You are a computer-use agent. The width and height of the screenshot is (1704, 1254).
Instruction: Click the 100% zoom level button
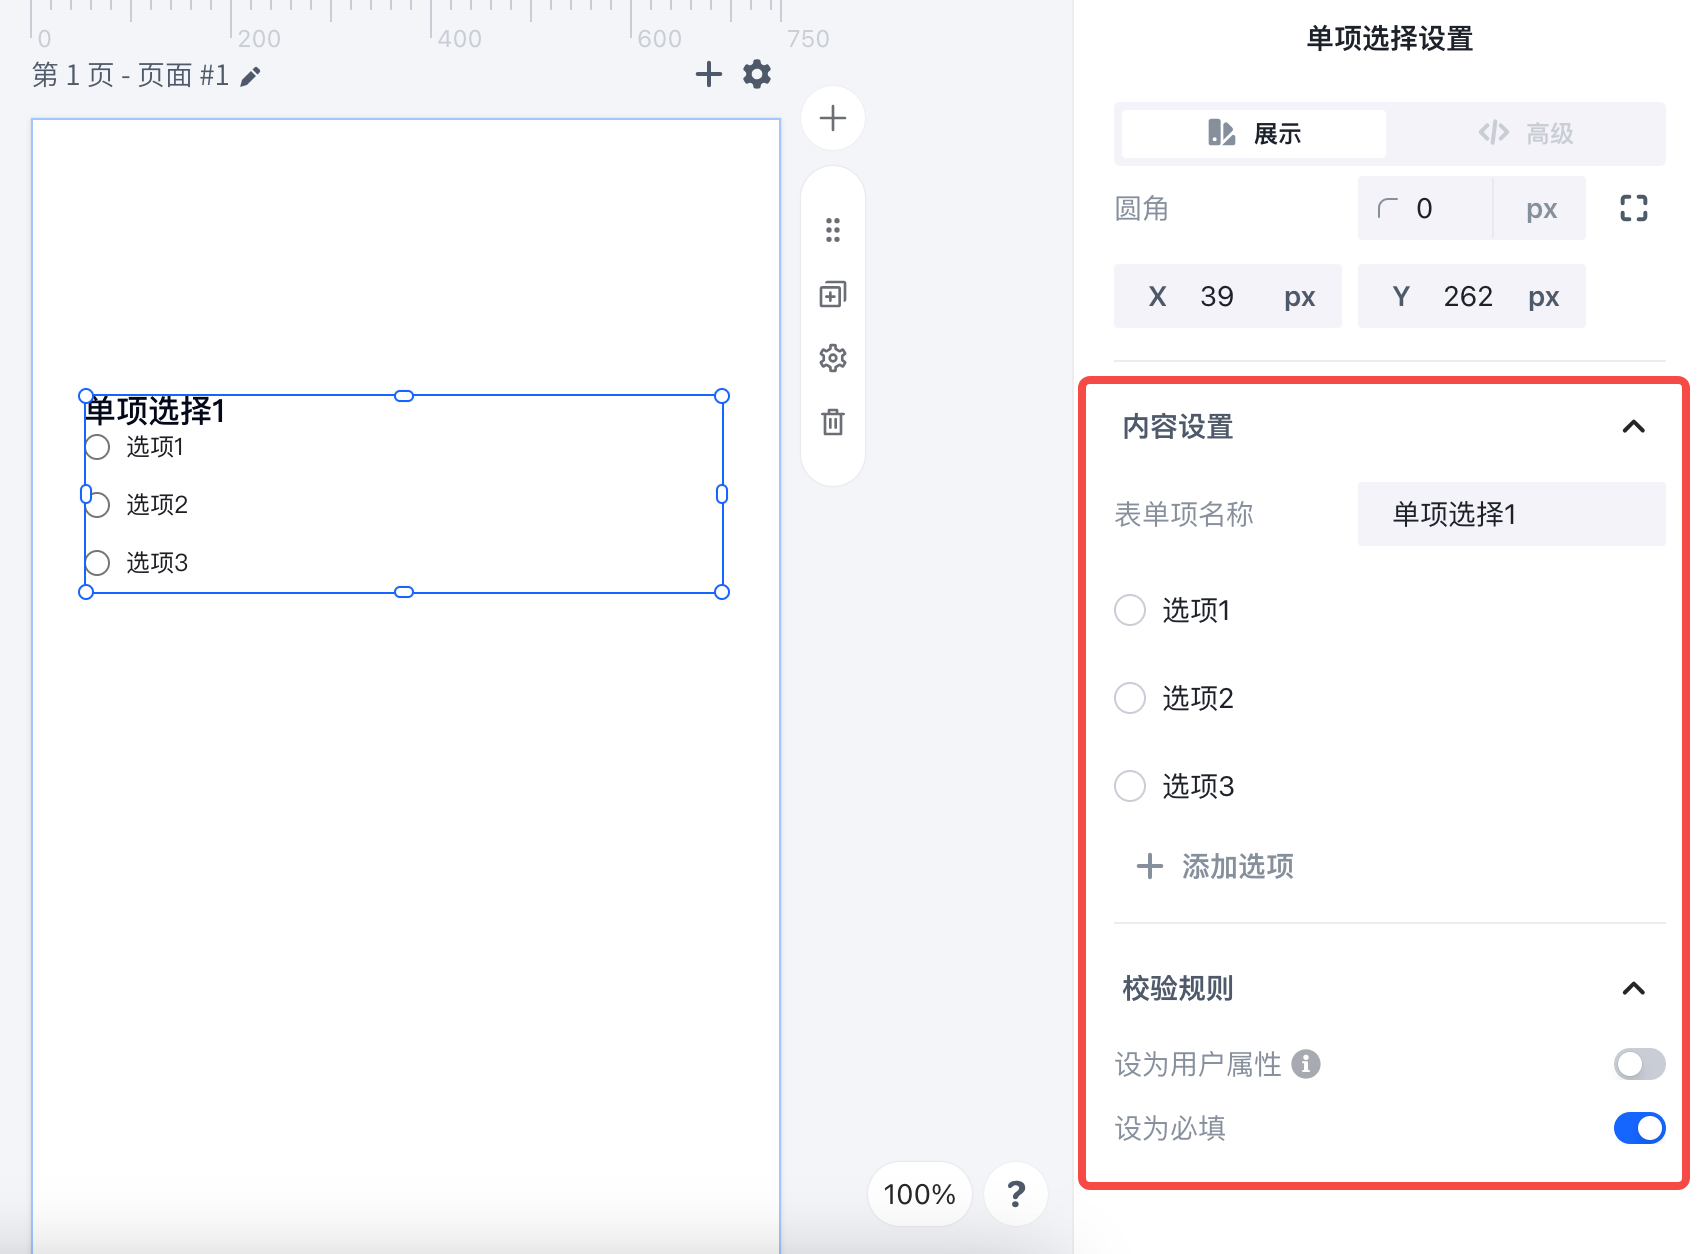pos(920,1194)
